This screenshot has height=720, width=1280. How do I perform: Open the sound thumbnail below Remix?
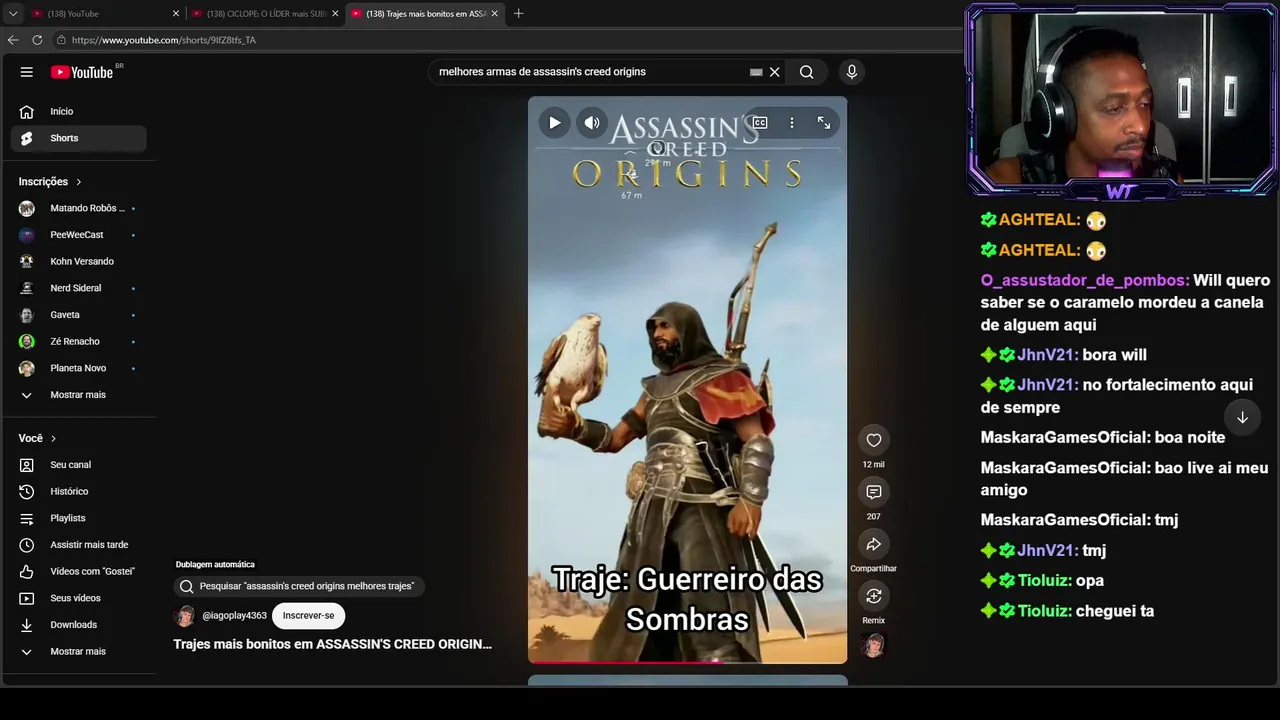[x=874, y=645]
